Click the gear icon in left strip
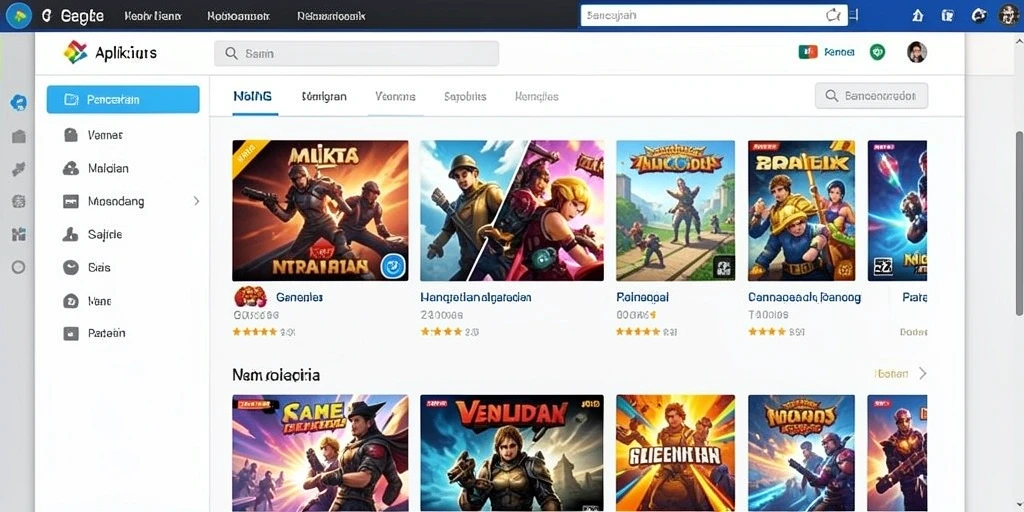This screenshot has height=512, width=1024. coord(19,201)
